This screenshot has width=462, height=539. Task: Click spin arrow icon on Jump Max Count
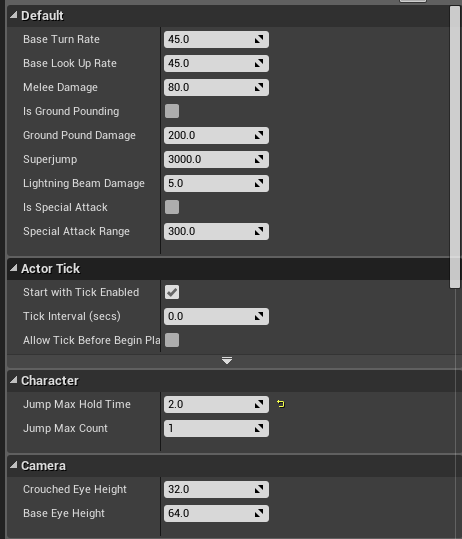pyautogui.click(x=259, y=428)
